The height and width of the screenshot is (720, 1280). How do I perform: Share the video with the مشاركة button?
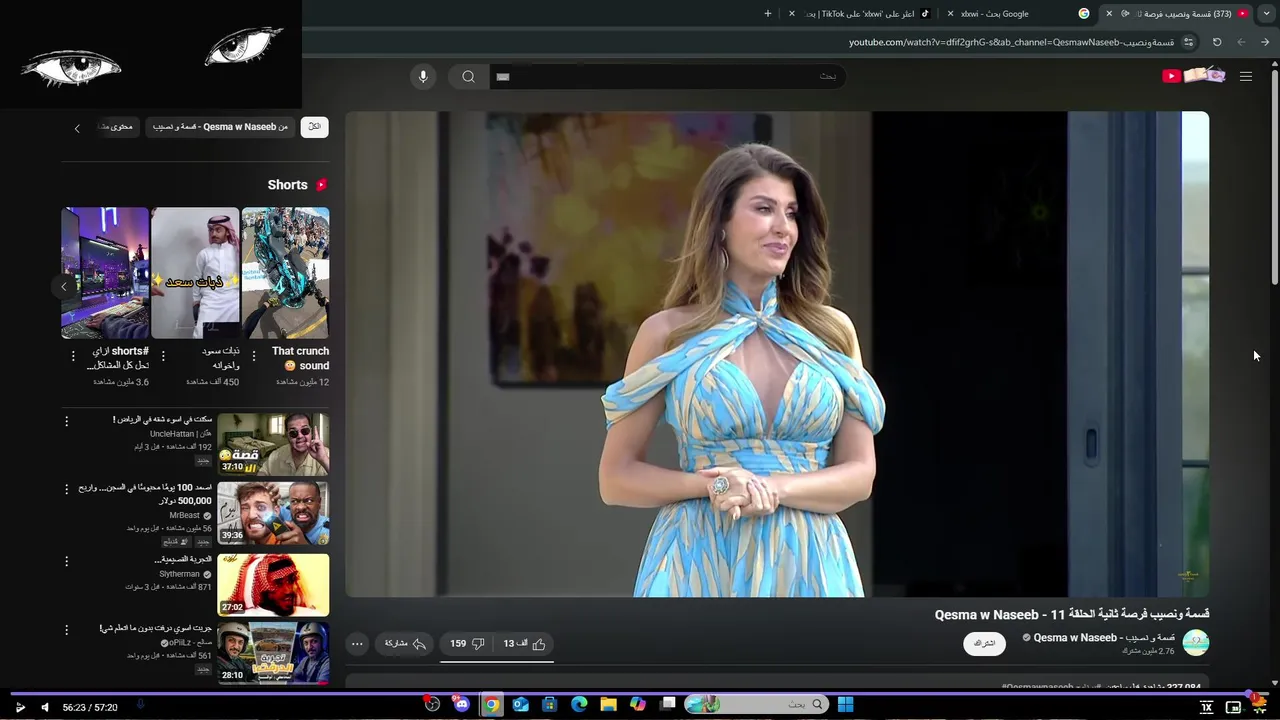406,644
